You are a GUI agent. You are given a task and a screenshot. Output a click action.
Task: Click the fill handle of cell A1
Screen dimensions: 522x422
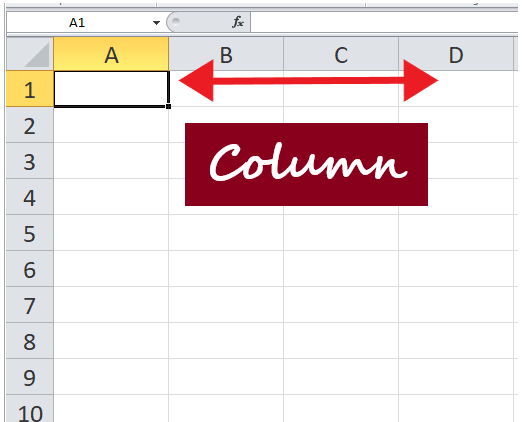coord(168,106)
